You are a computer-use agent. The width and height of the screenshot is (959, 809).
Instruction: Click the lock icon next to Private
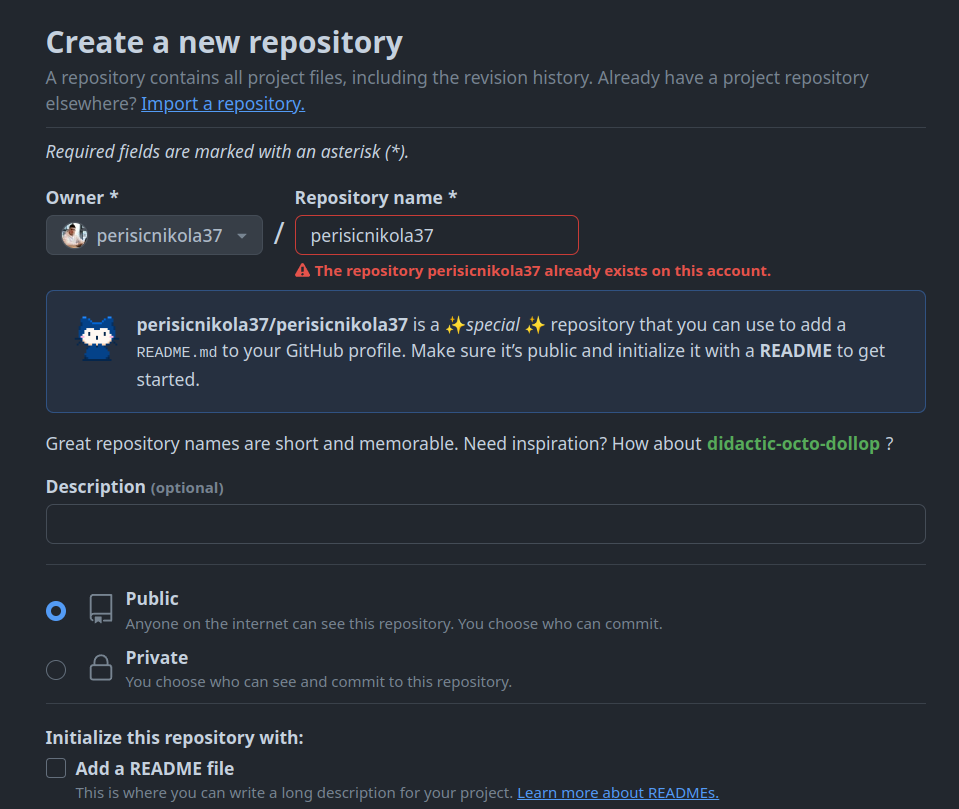(100, 668)
